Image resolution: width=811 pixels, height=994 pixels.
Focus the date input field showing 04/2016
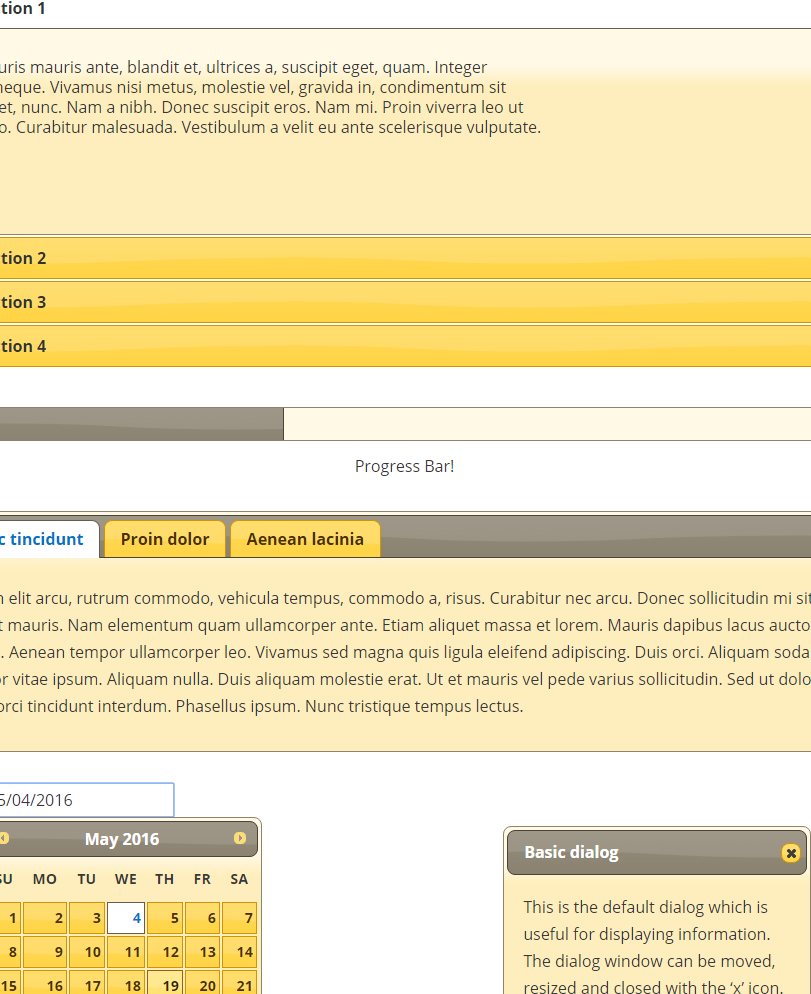tap(86, 800)
